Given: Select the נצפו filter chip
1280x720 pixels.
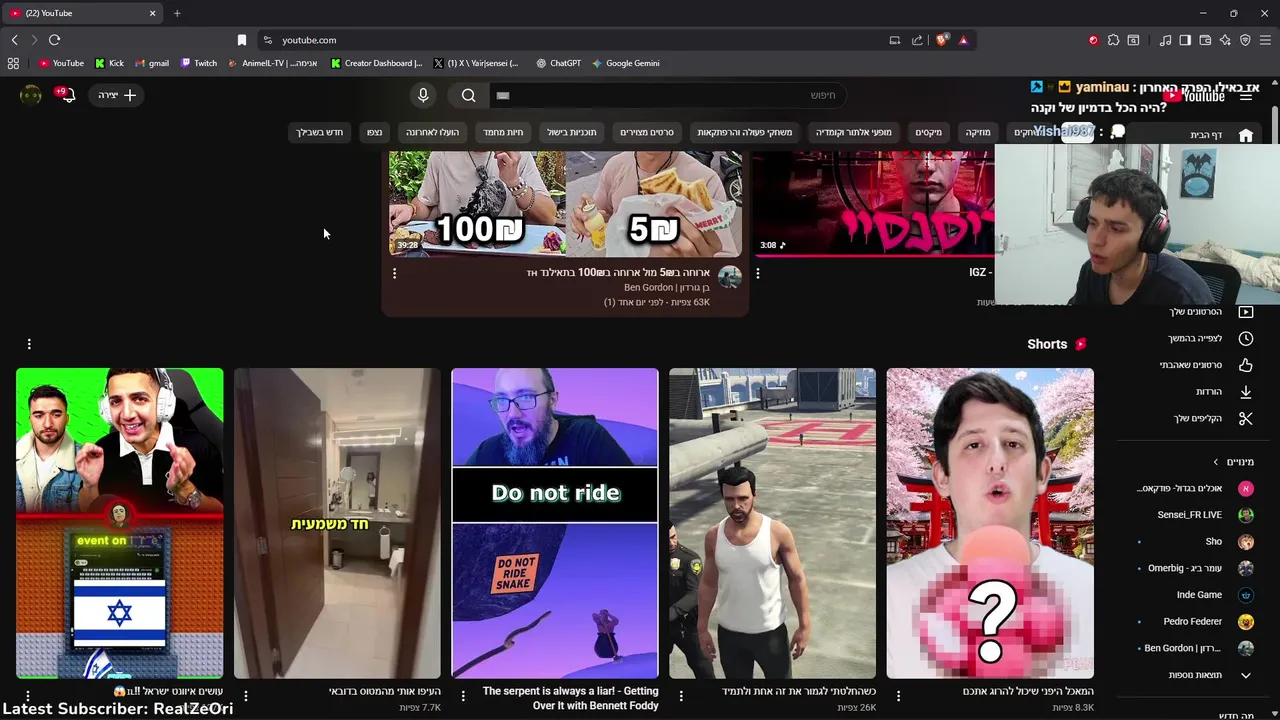Looking at the screenshot, I should pos(374,132).
